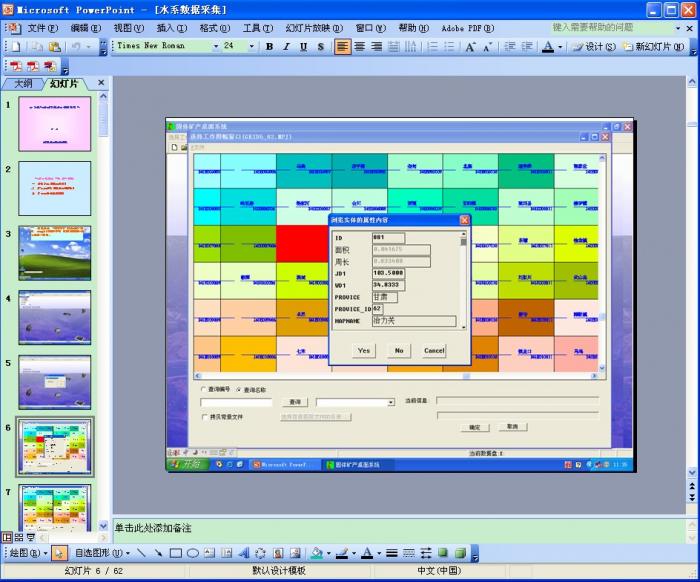This screenshot has height=582, width=700.
Task: Click the 新幻灯片 new slide button
Action: pyautogui.click(x=655, y=47)
